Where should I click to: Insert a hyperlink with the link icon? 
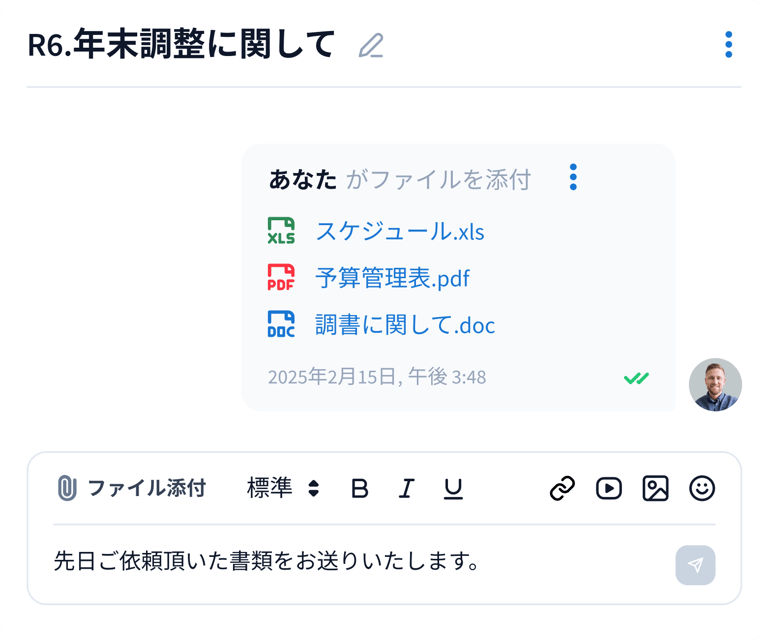point(563,488)
